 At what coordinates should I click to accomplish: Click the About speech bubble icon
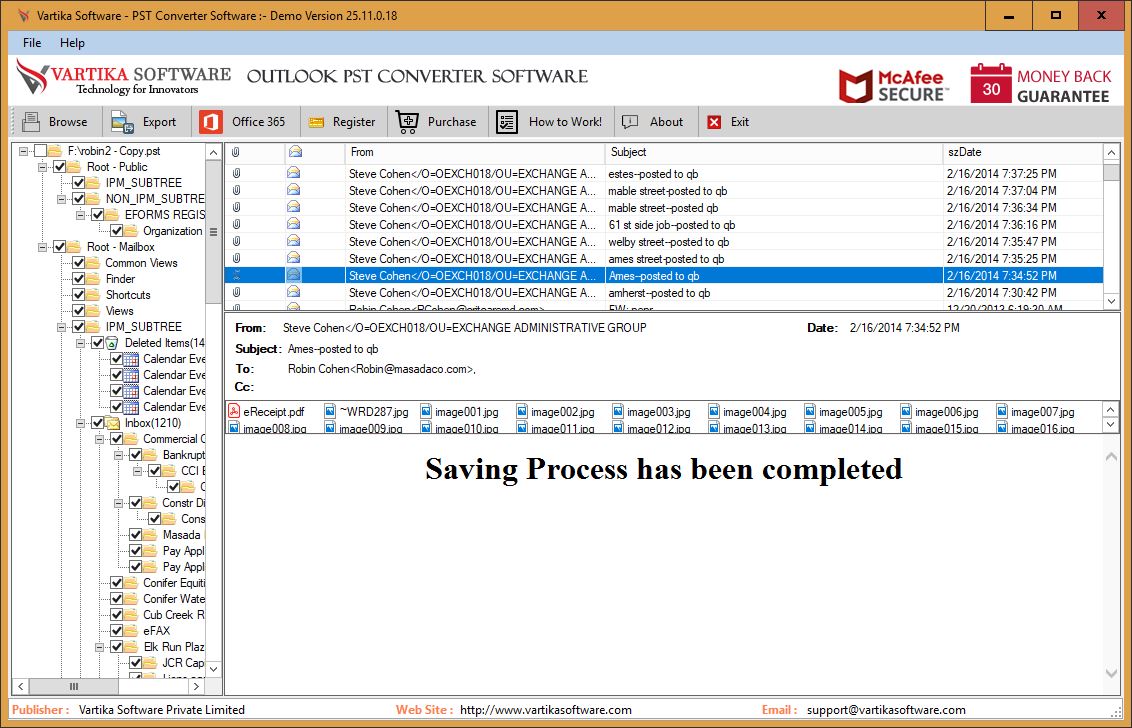(x=630, y=121)
